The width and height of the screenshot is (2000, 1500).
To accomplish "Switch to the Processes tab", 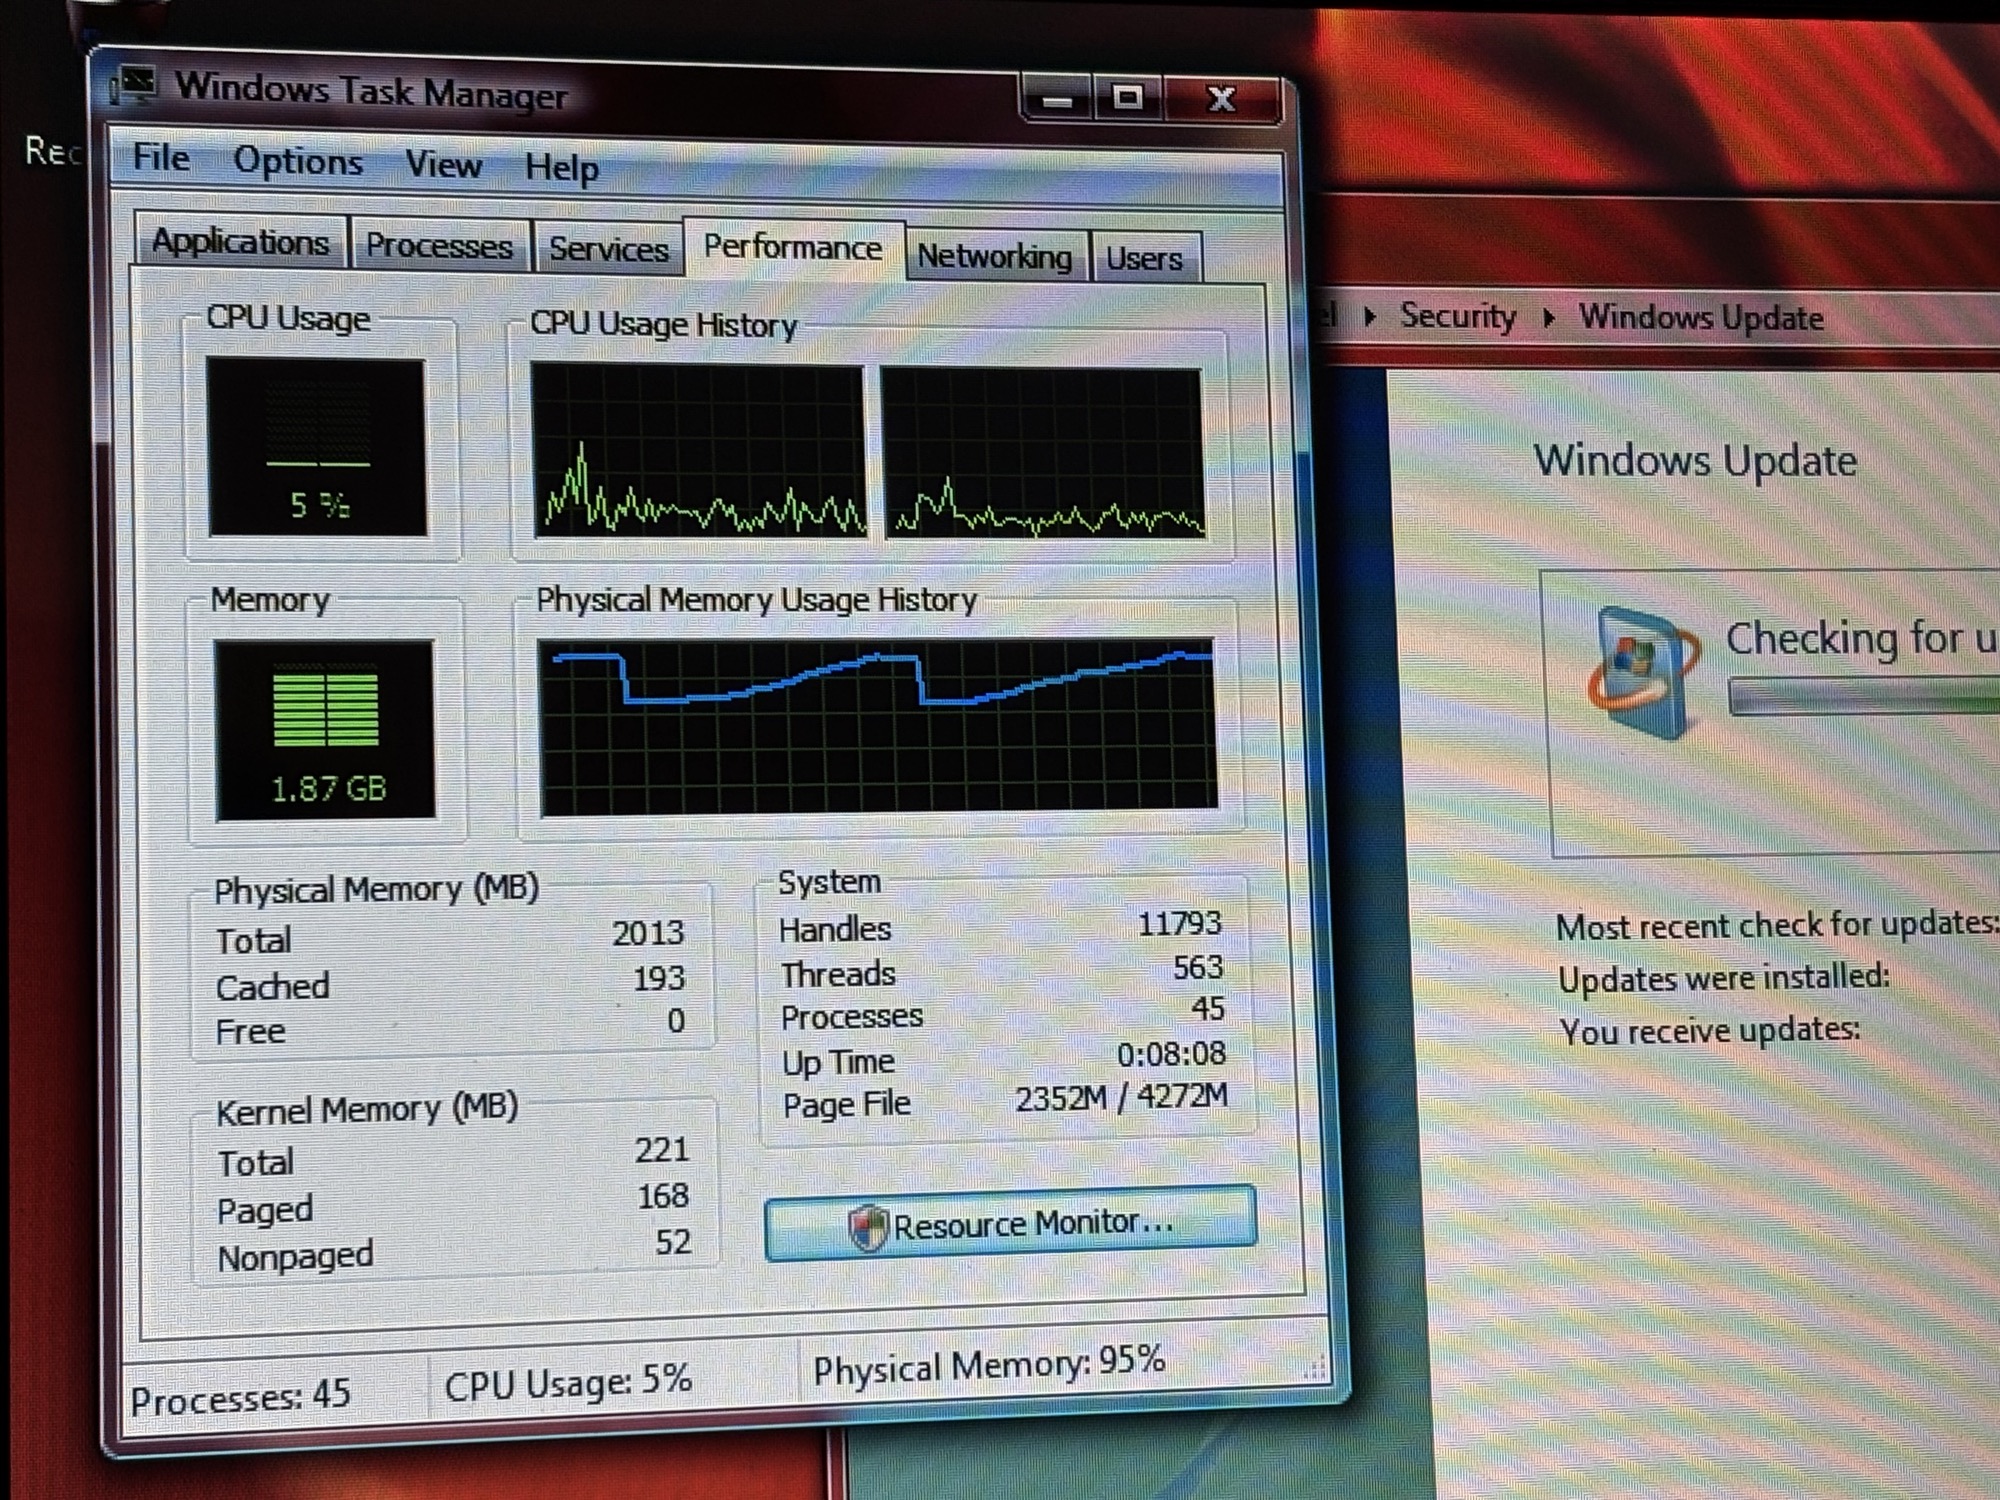I will tap(439, 246).
